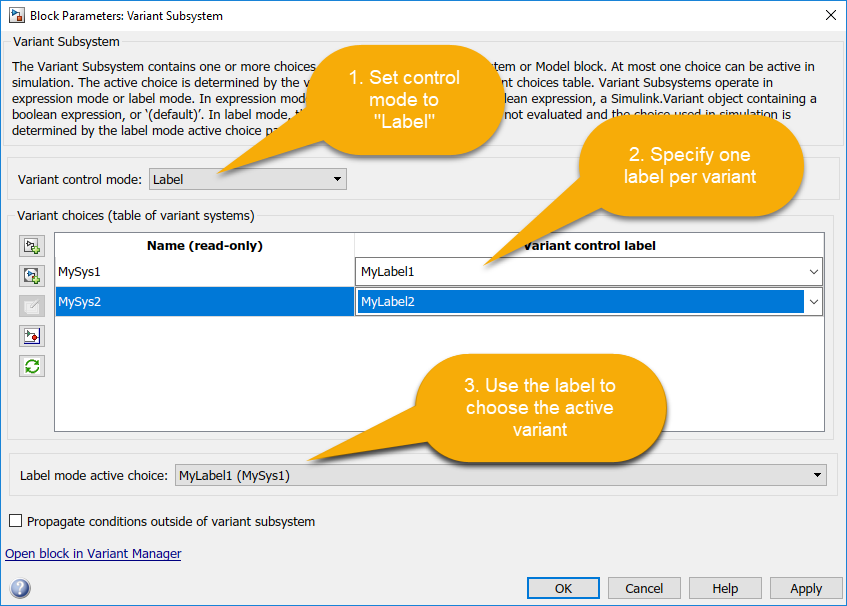Expand the MyLabel2 variant control label dropdown

813,302
